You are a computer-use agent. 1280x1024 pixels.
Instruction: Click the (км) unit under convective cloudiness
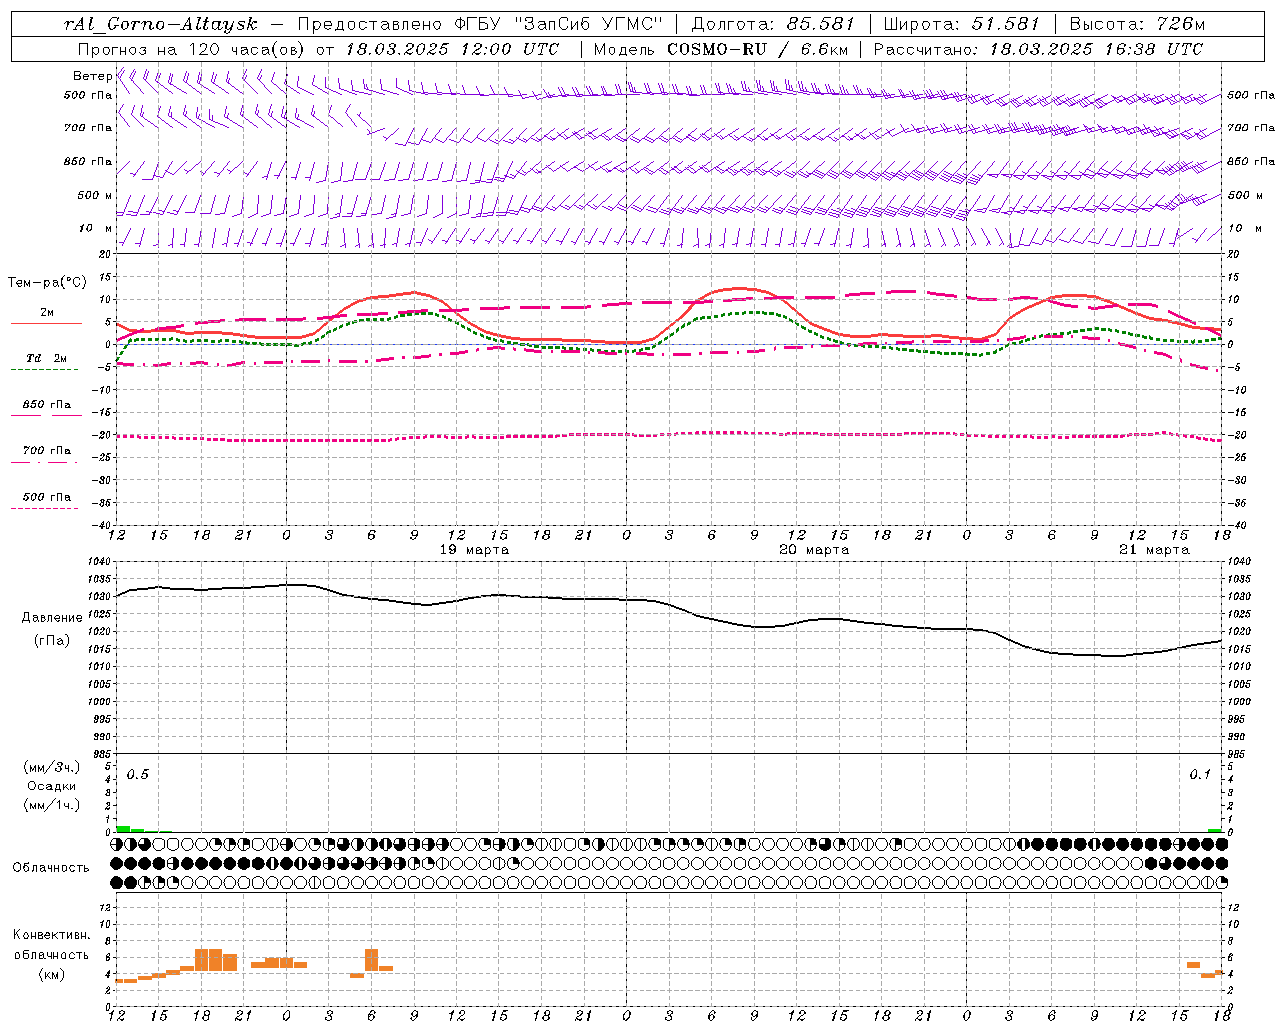52,974
